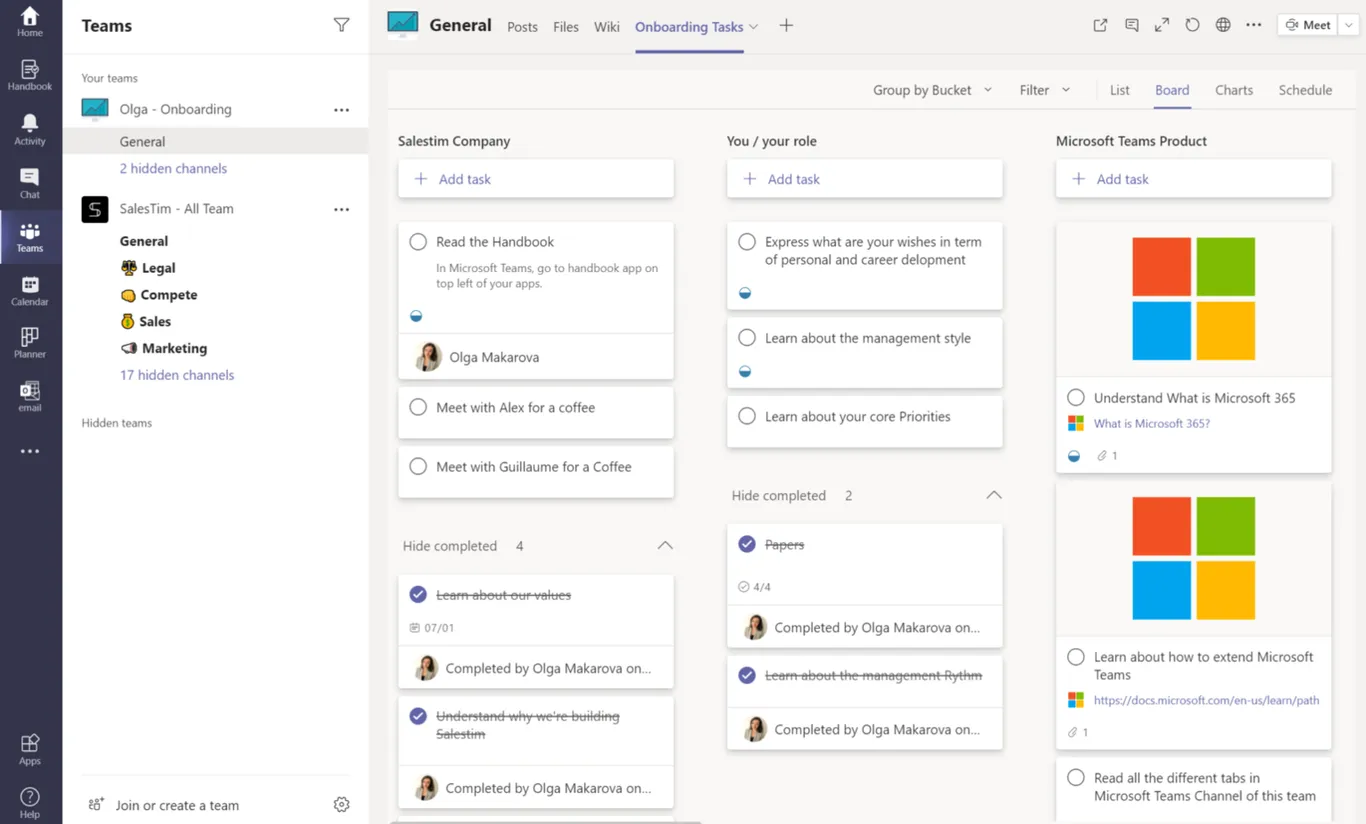Click the General channel team avatar in header
The image size is (1366, 824).
403,24
